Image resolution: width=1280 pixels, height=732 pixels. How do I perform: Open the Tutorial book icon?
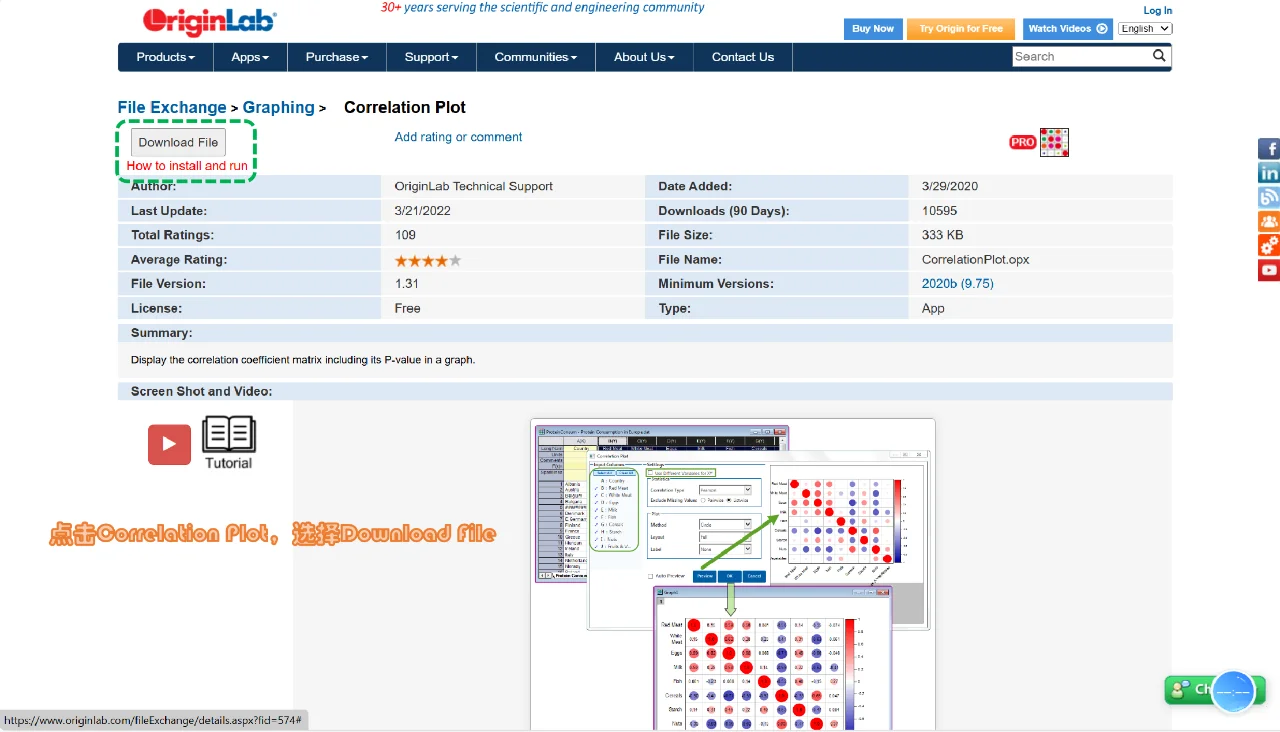[229, 442]
